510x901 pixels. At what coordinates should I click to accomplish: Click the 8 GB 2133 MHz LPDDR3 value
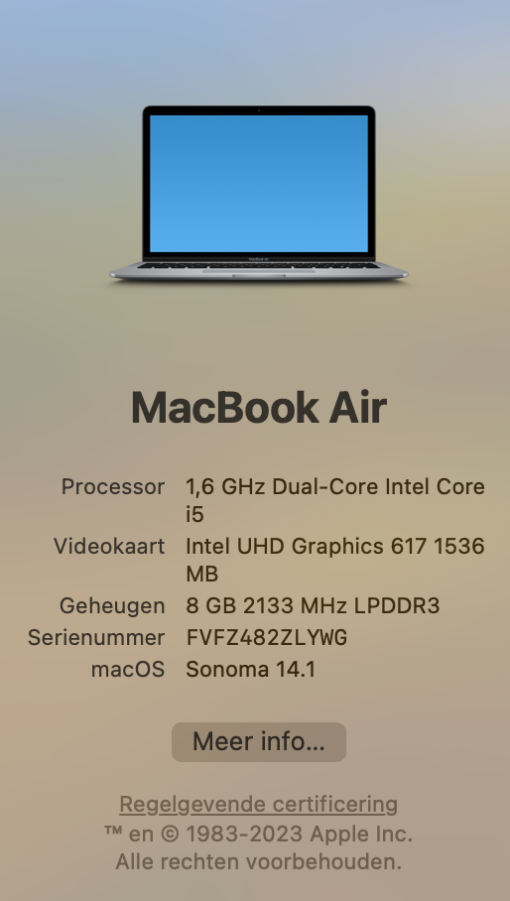click(313, 606)
